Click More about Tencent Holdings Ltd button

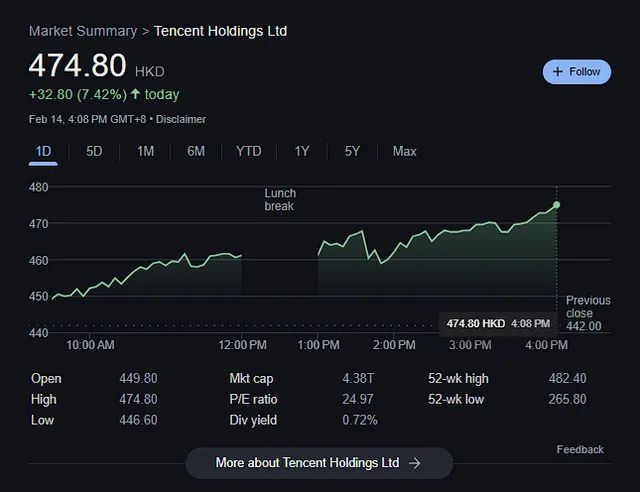(319, 463)
